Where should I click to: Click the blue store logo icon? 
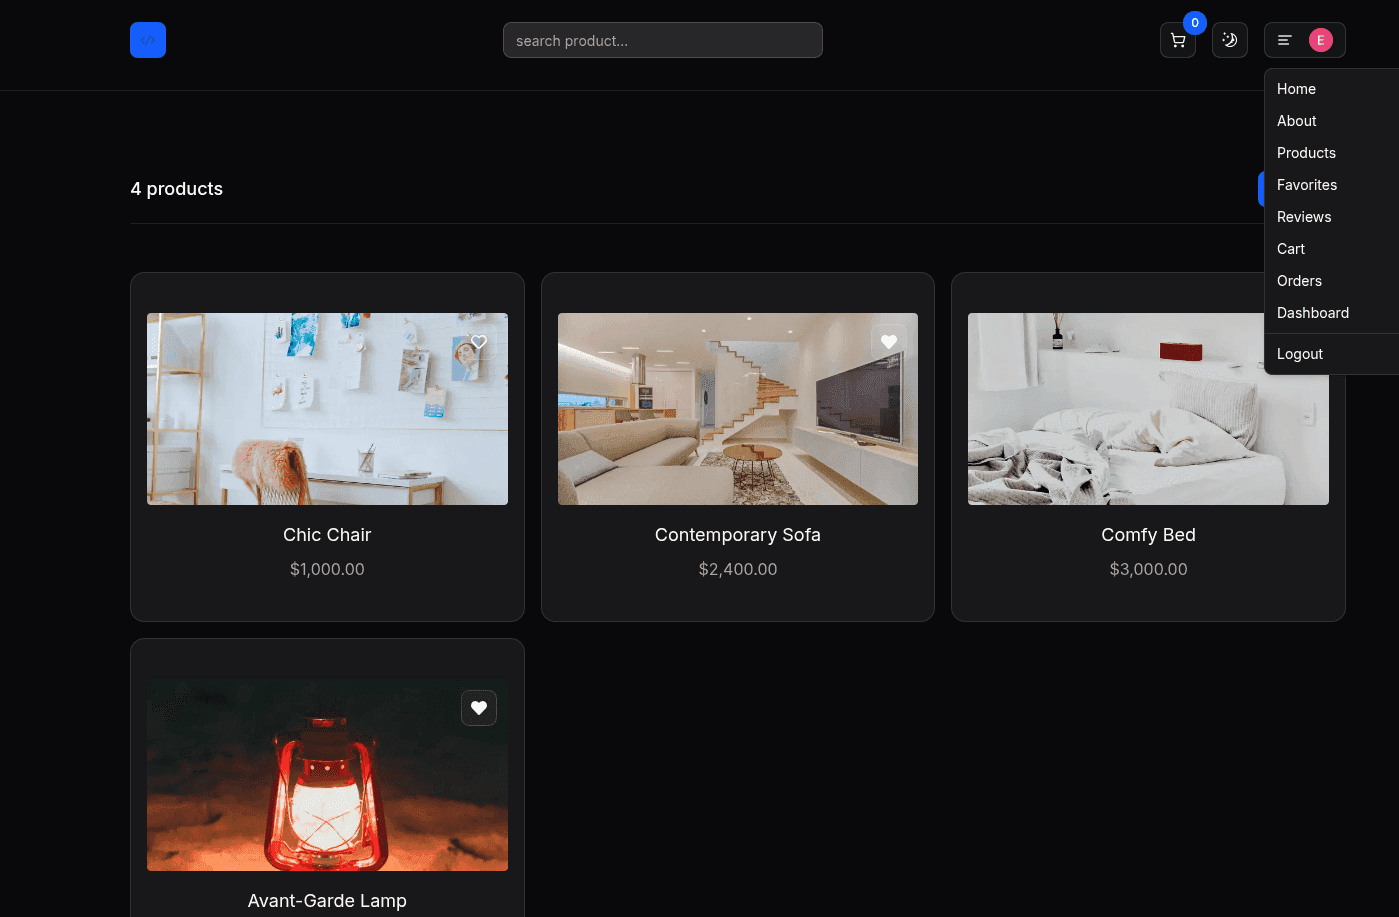click(x=148, y=40)
